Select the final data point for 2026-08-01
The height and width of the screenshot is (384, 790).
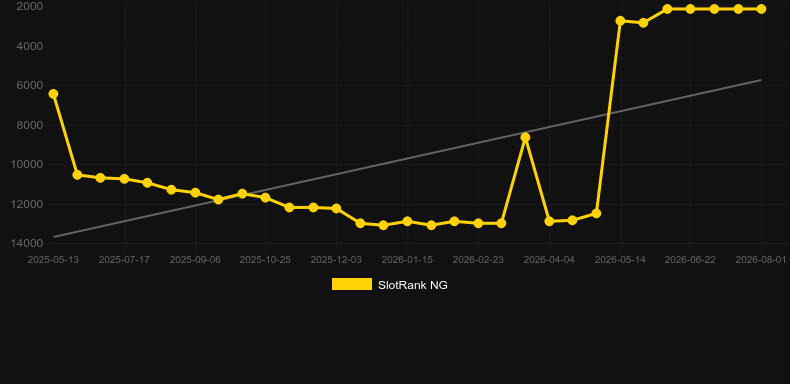coord(761,9)
